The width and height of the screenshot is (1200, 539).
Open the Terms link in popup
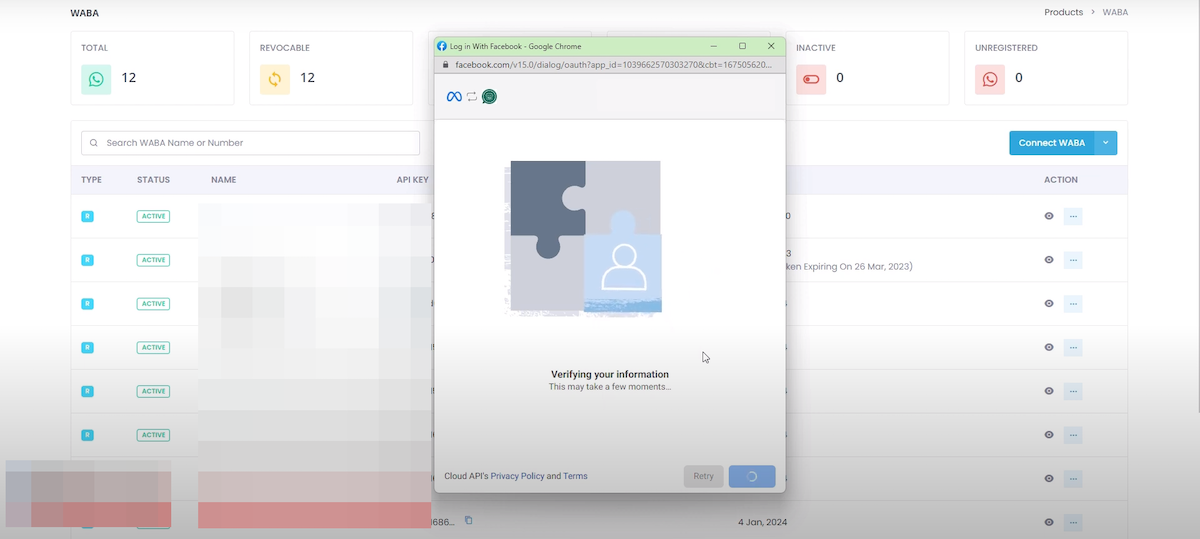coord(575,476)
